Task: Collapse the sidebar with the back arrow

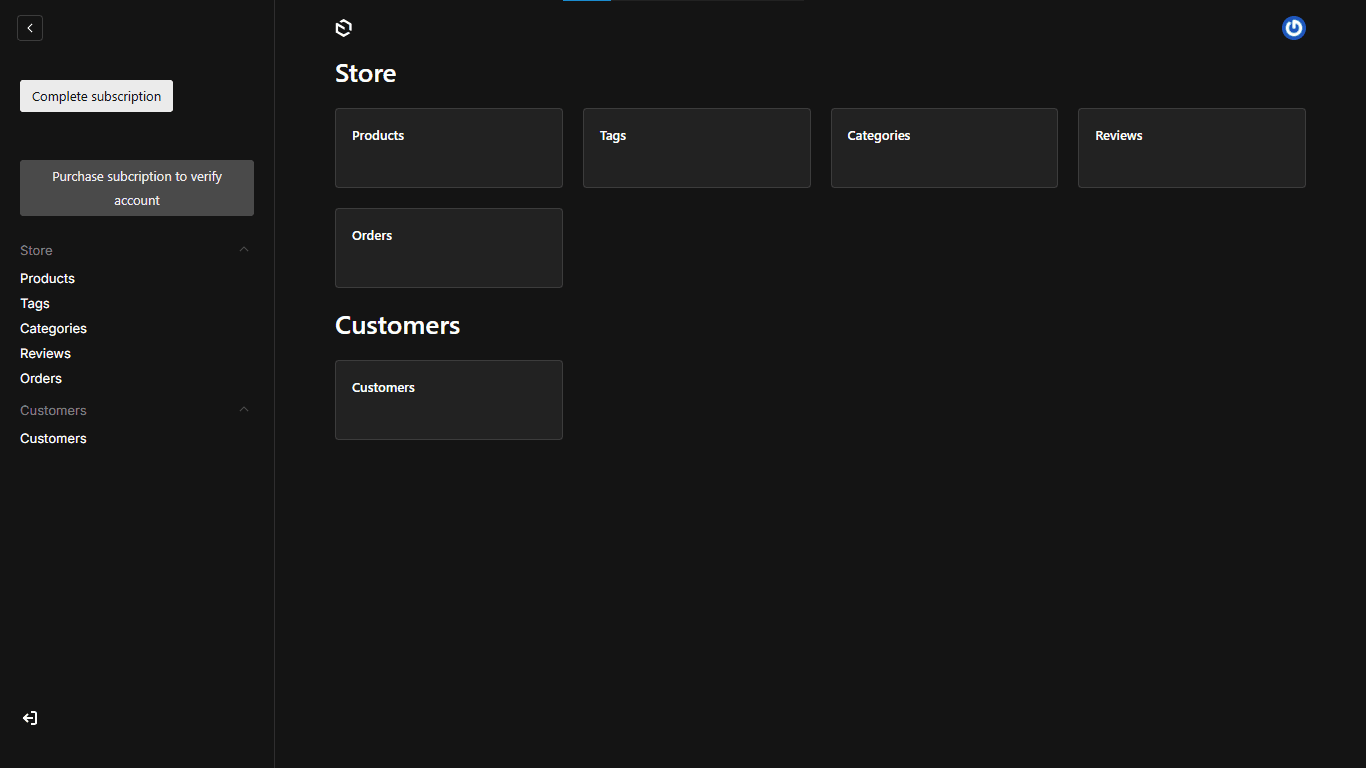Action: [x=30, y=28]
